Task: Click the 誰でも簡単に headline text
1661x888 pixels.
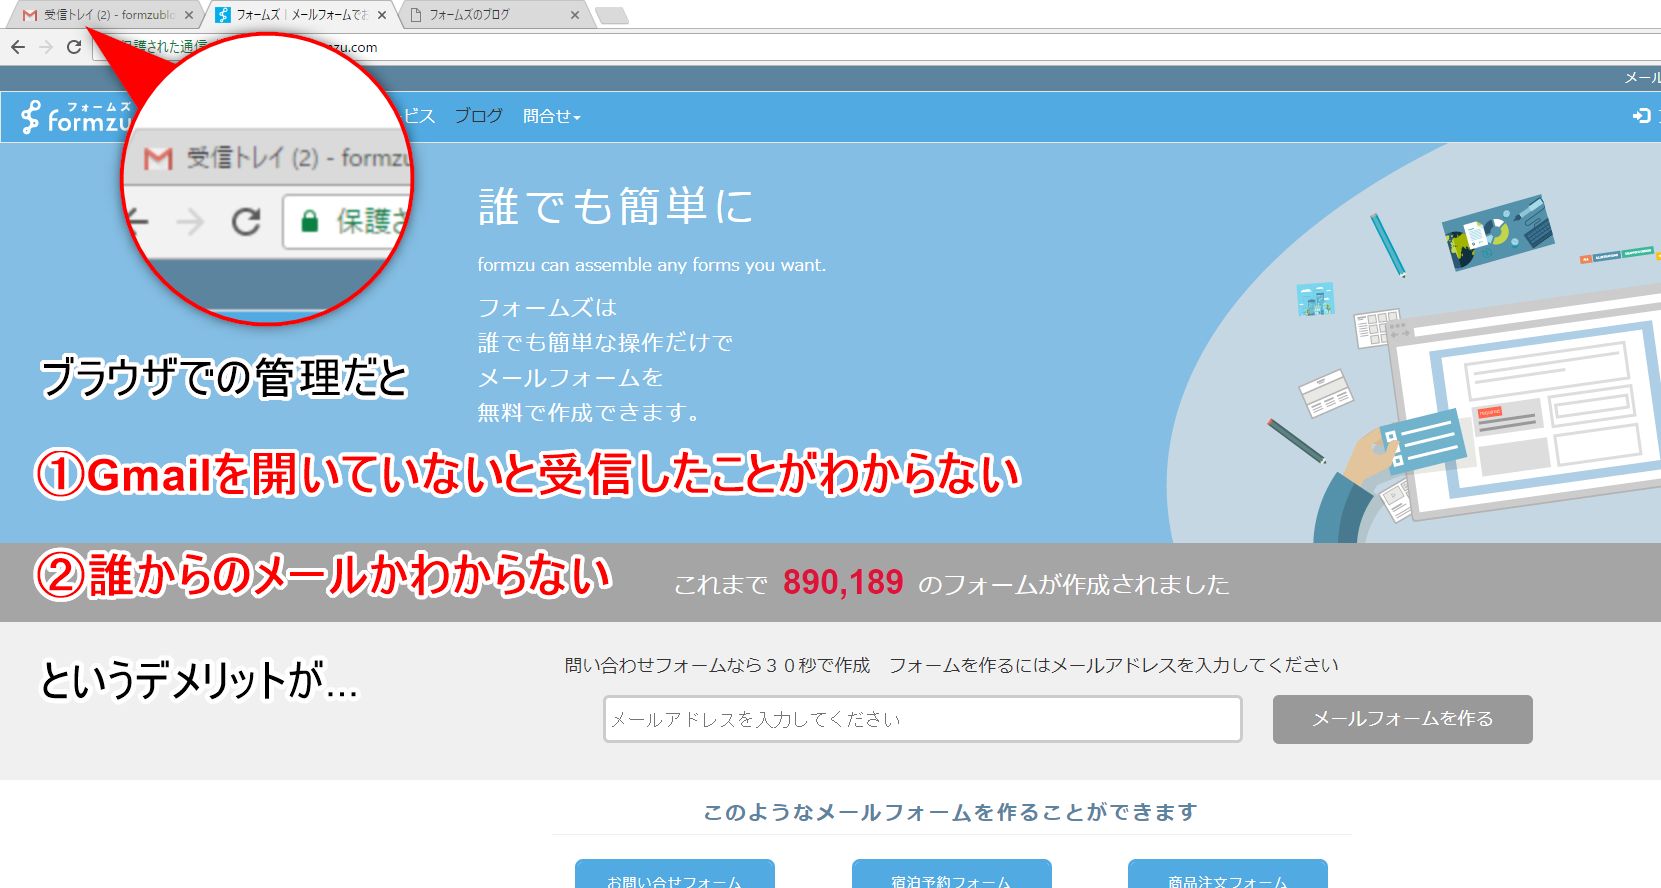Action: tap(616, 207)
